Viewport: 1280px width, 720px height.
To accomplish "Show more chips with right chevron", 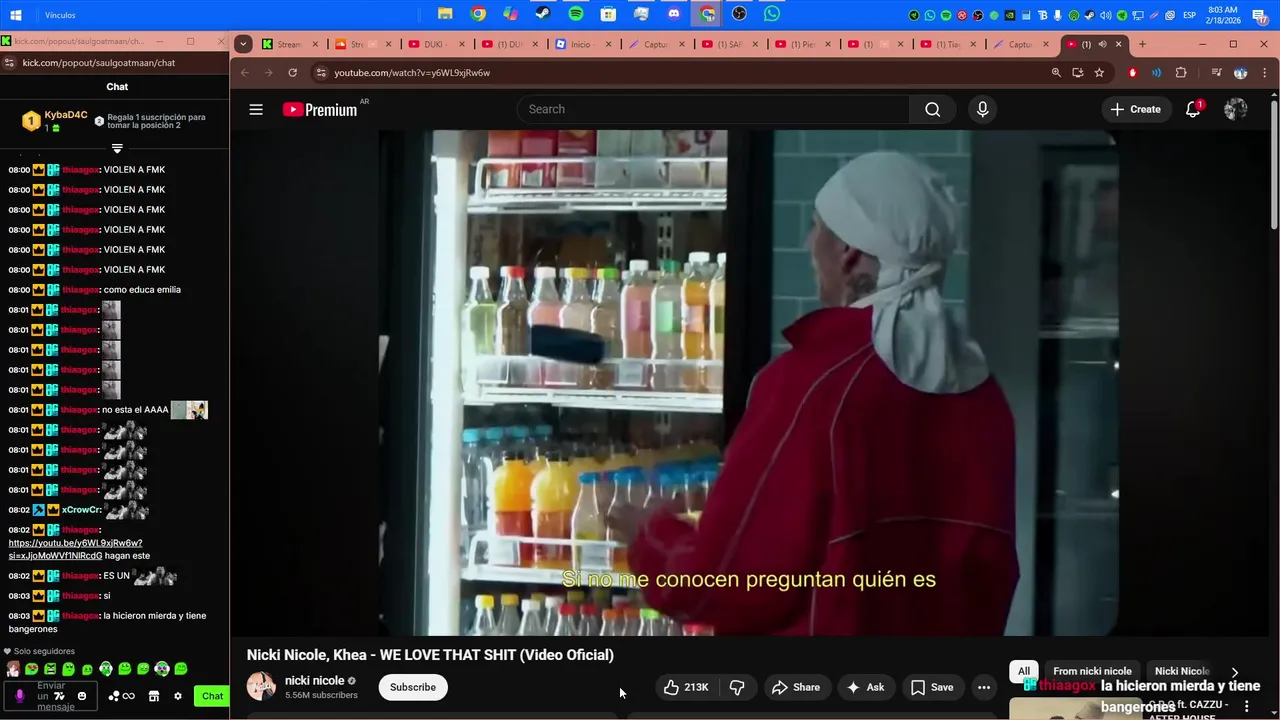I will pyautogui.click(x=1234, y=672).
